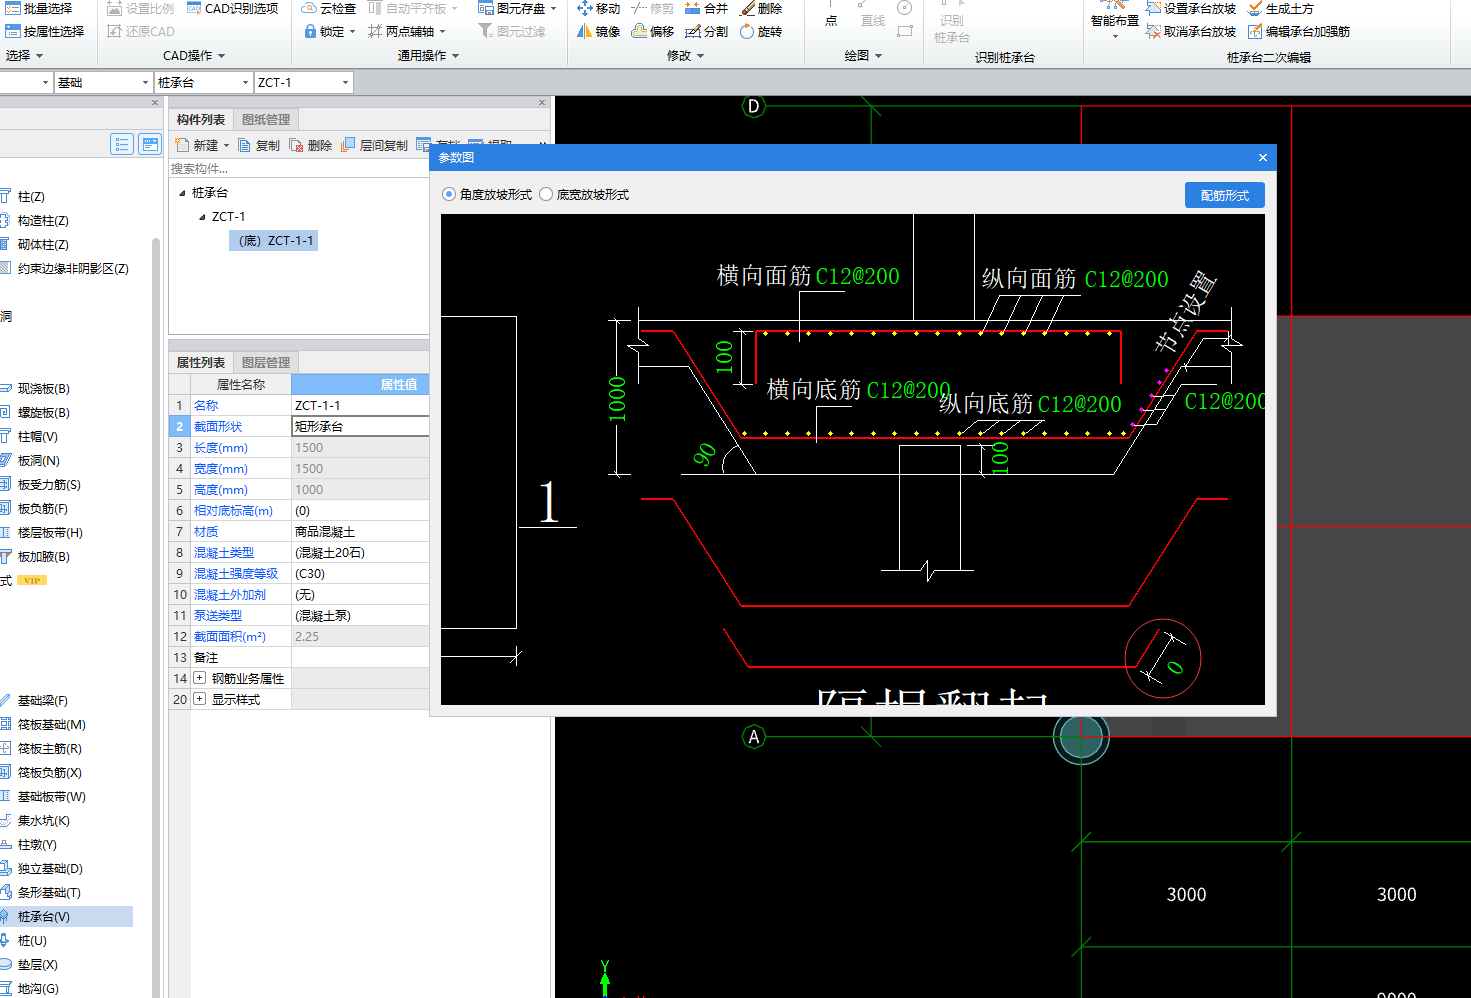Expand the CAD操作 ribbon group menu
1471x998 pixels.
pyautogui.click(x=194, y=56)
